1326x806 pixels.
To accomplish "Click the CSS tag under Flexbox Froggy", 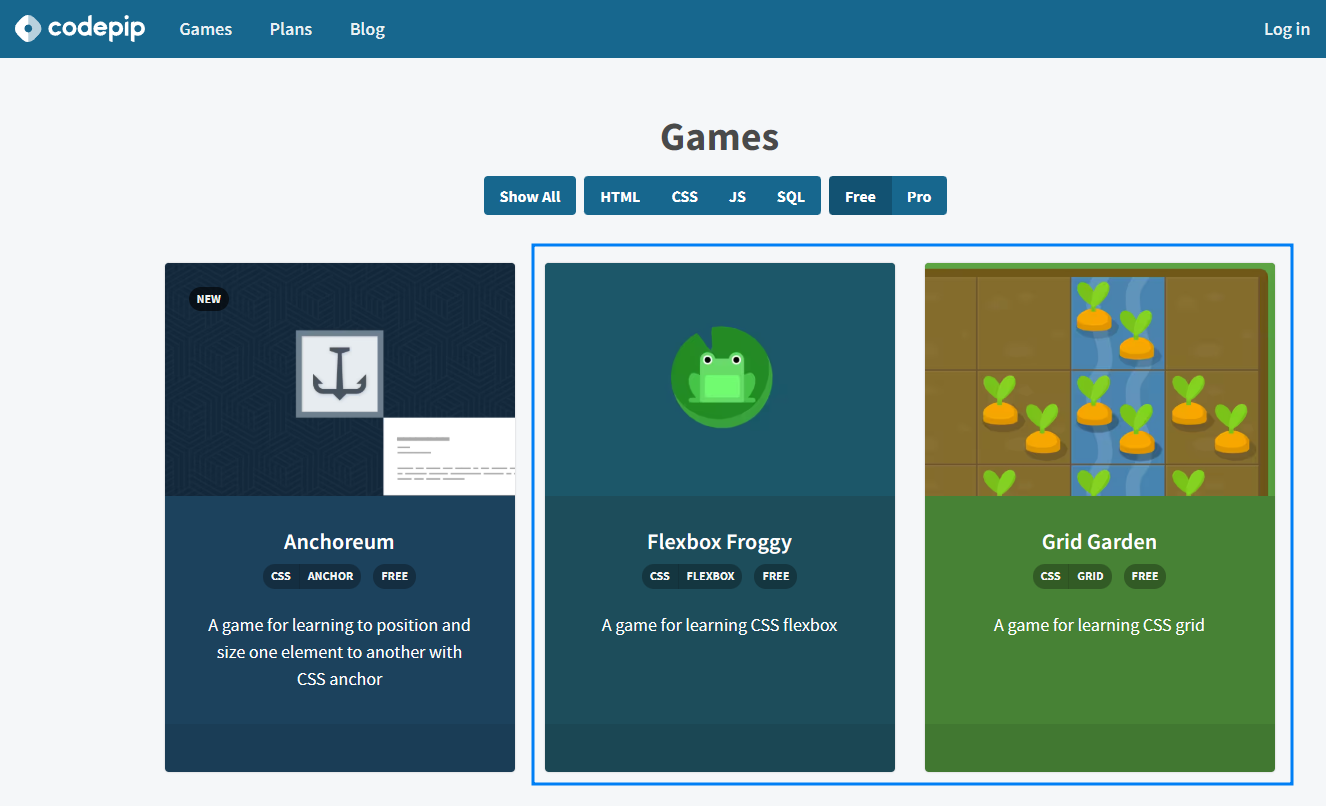I will coord(660,576).
